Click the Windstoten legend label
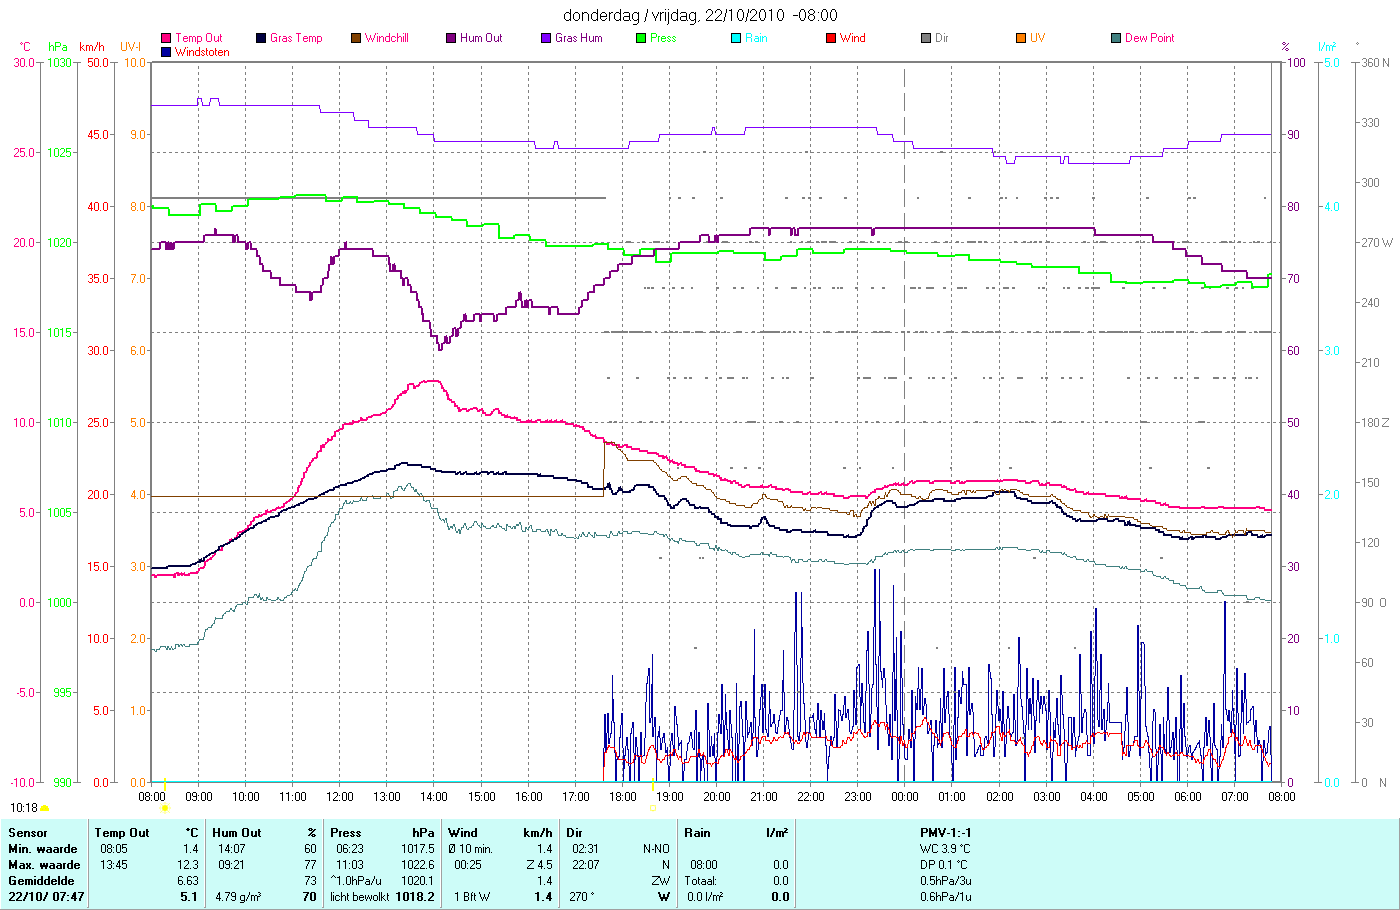Image resolution: width=1400 pixels, height=910 pixels. coord(202,52)
